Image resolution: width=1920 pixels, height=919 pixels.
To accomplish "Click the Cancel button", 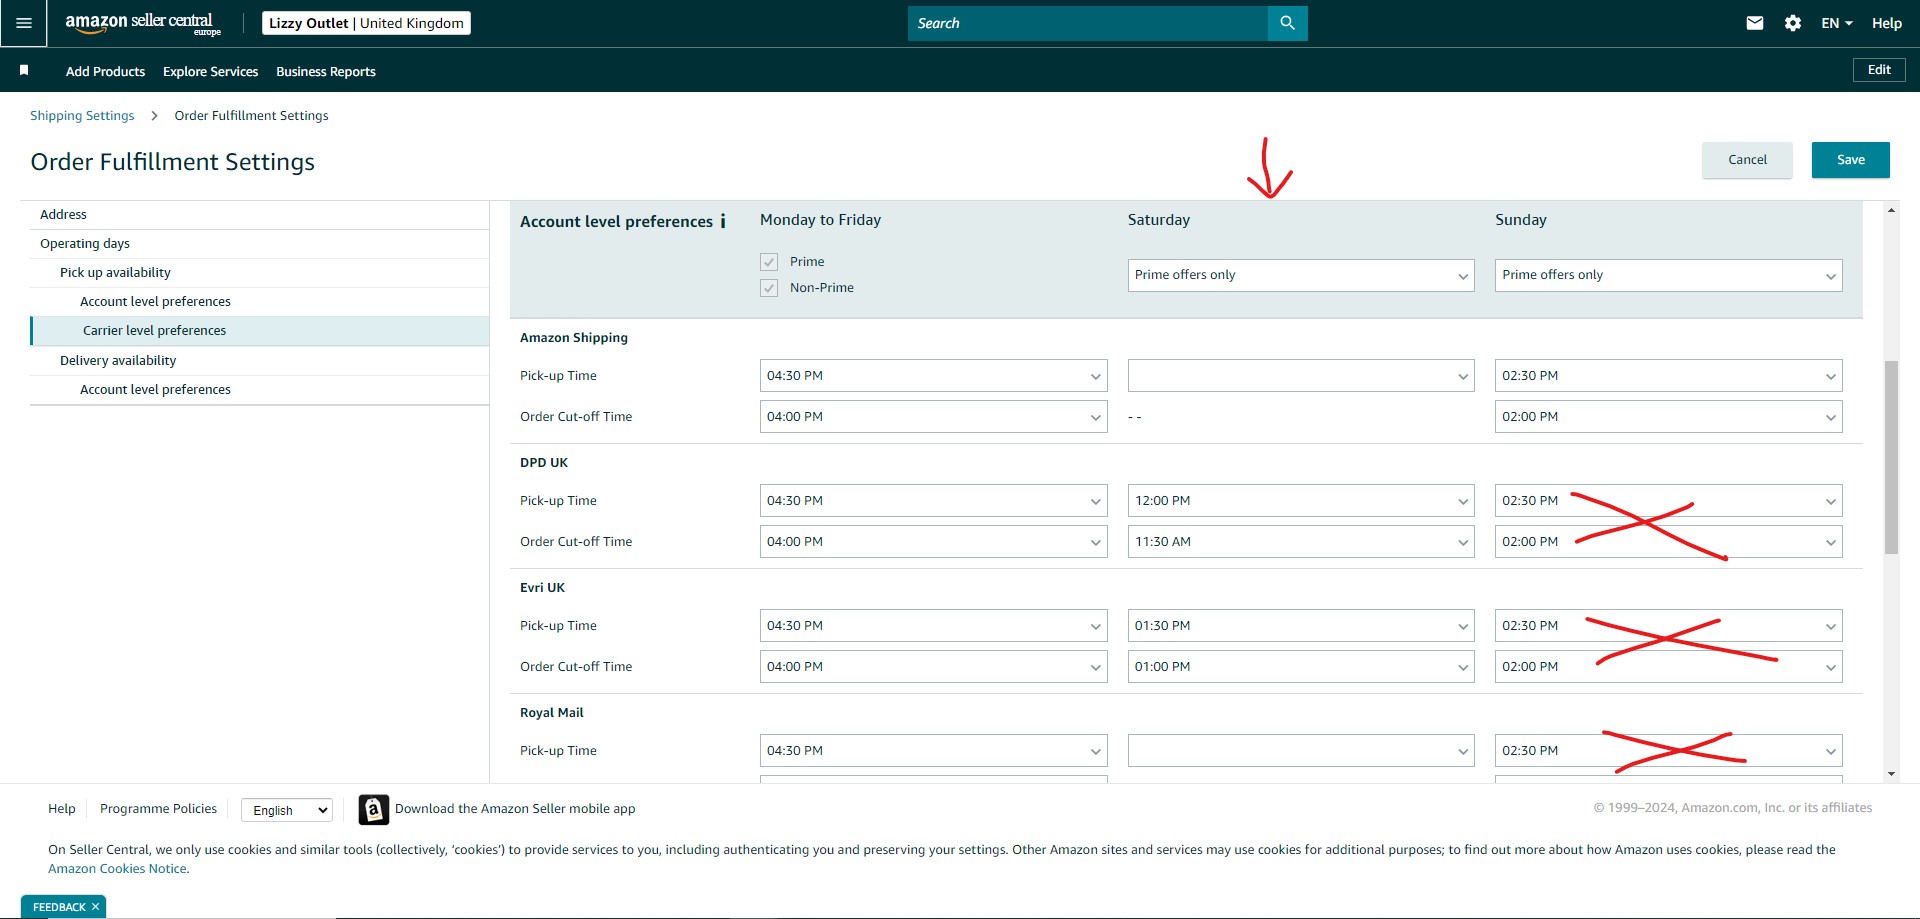I will [x=1747, y=160].
